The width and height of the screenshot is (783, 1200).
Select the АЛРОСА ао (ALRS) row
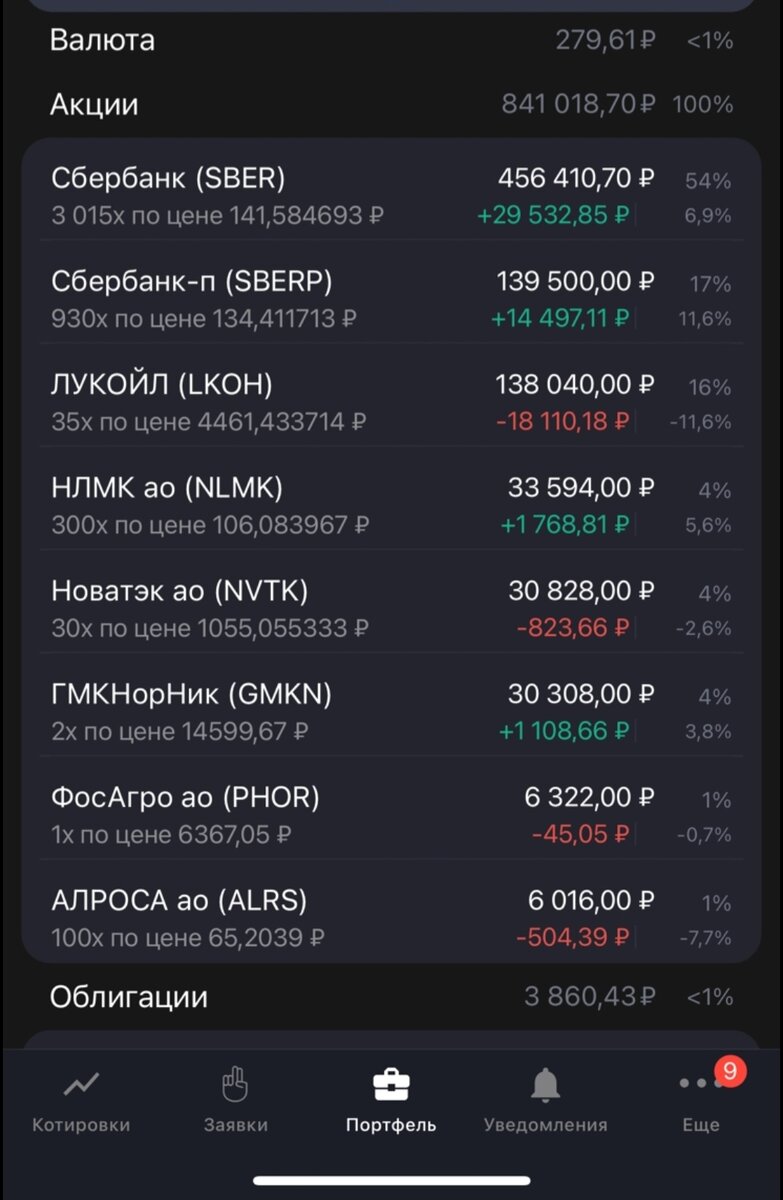[x=391, y=917]
